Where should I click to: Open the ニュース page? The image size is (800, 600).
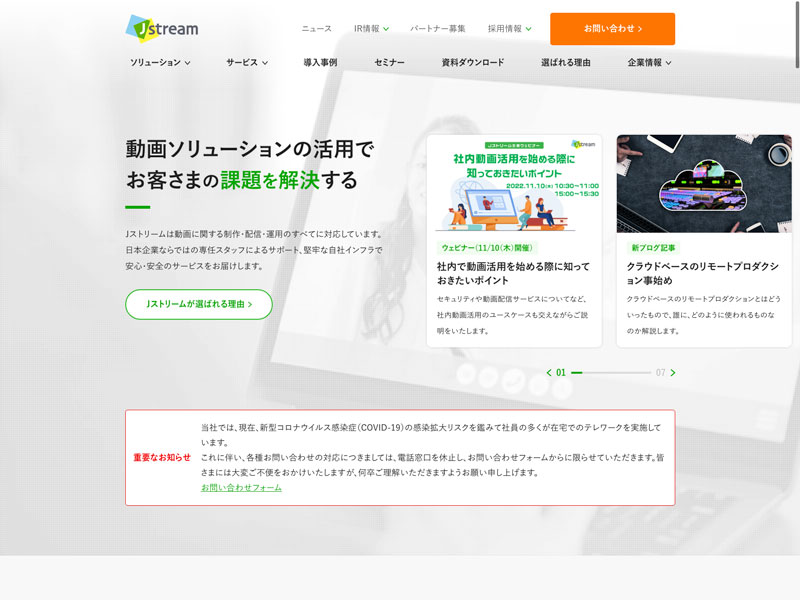[316, 29]
